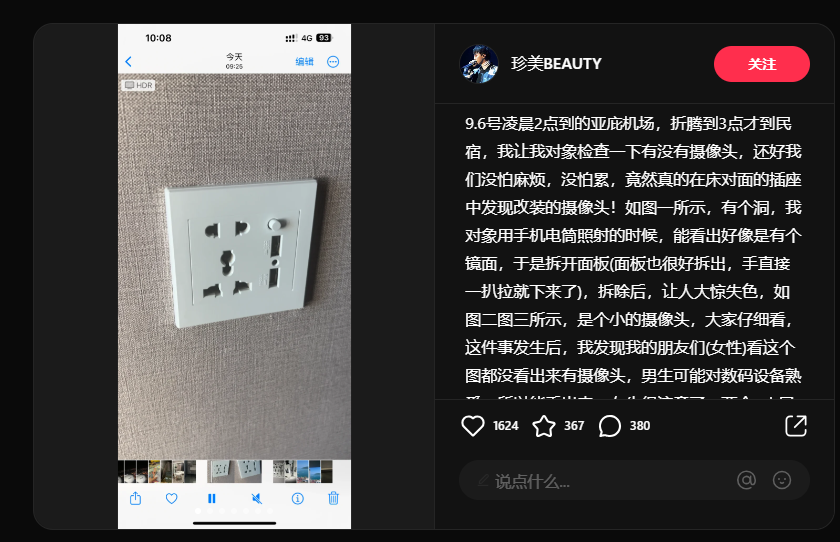Open emoji picker smiley icon
The image size is (840, 542).
point(782,480)
